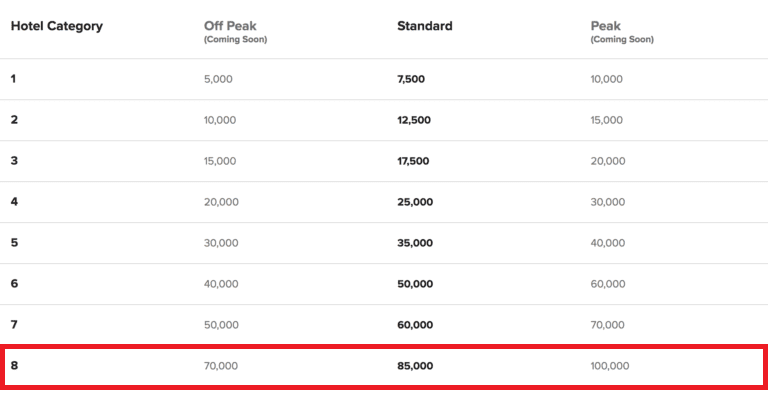This screenshot has width=768, height=399.
Task: Click the 5,000 off peak value
Action: (x=218, y=79)
